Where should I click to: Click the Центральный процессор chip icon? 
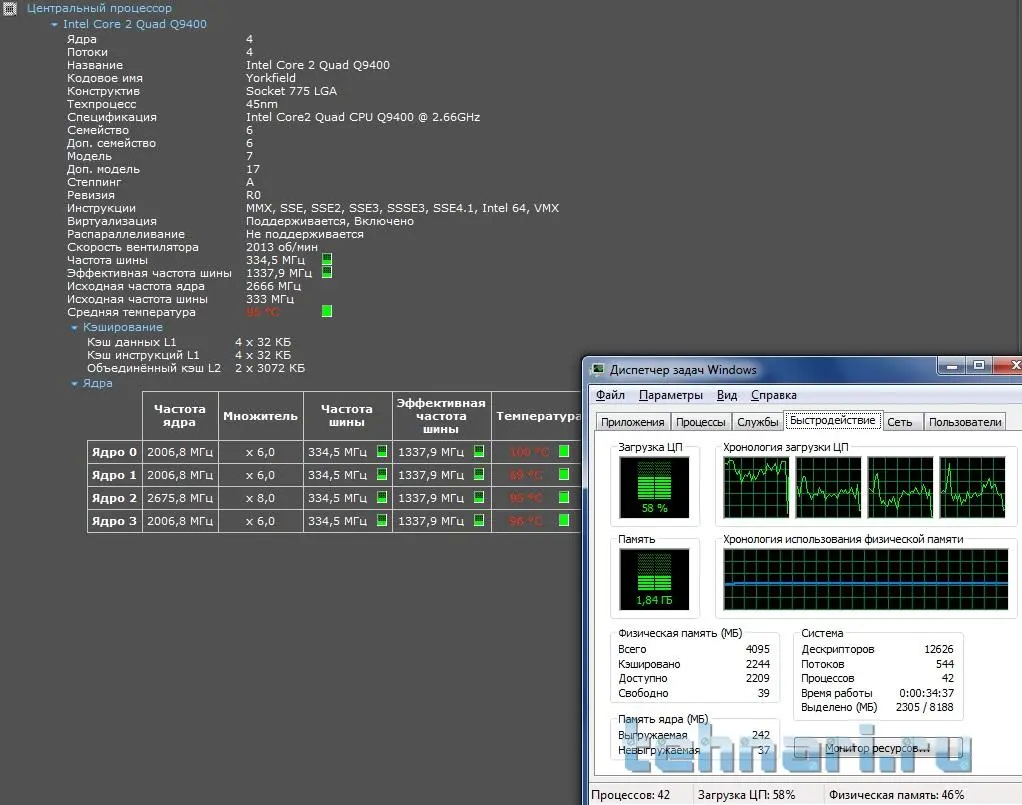coord(9,9)
